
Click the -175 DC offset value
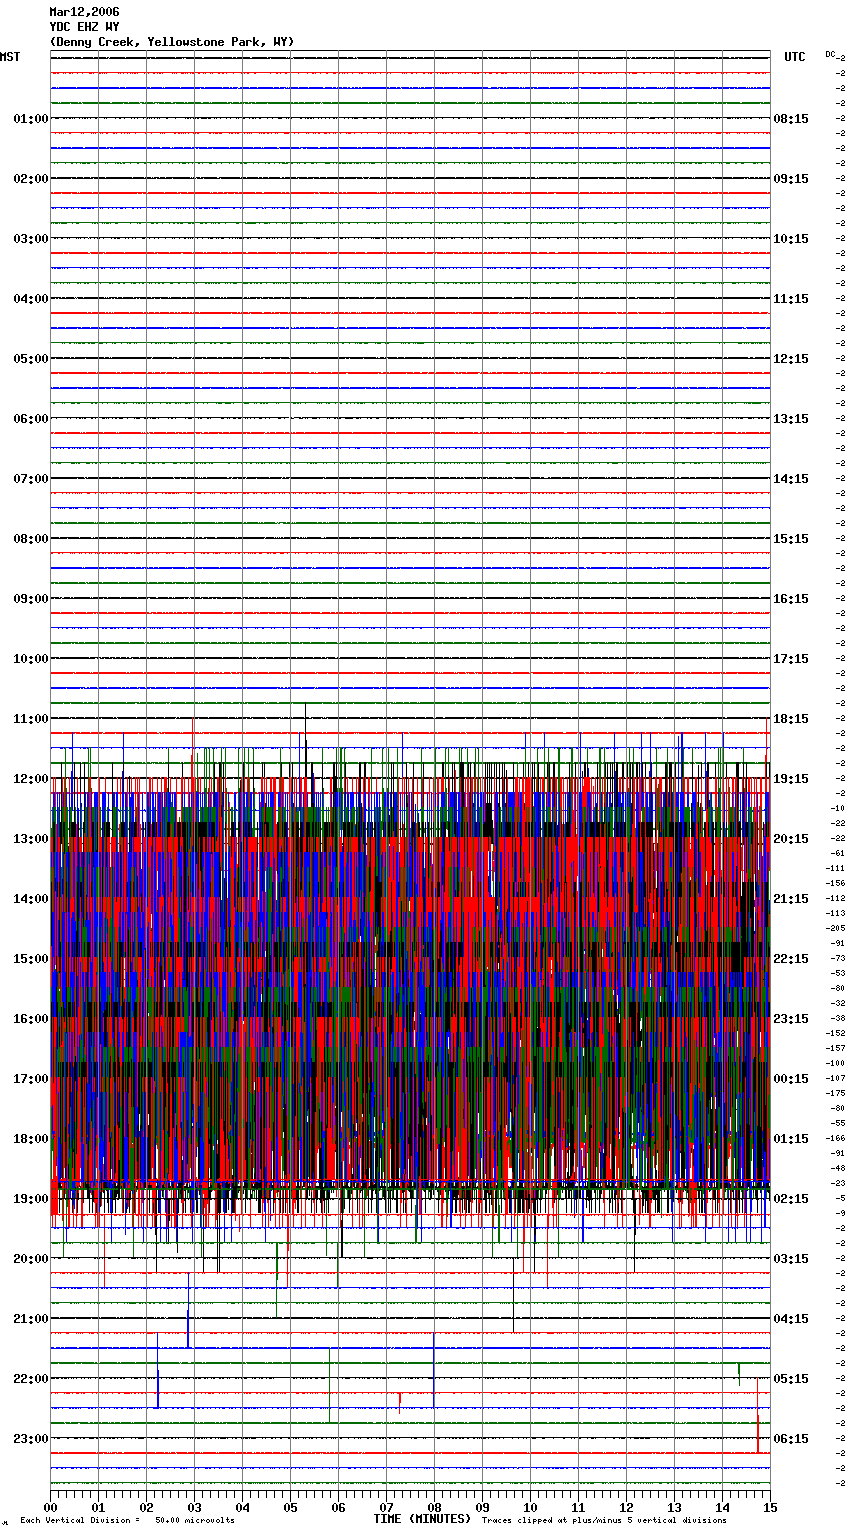(835, 1093)
